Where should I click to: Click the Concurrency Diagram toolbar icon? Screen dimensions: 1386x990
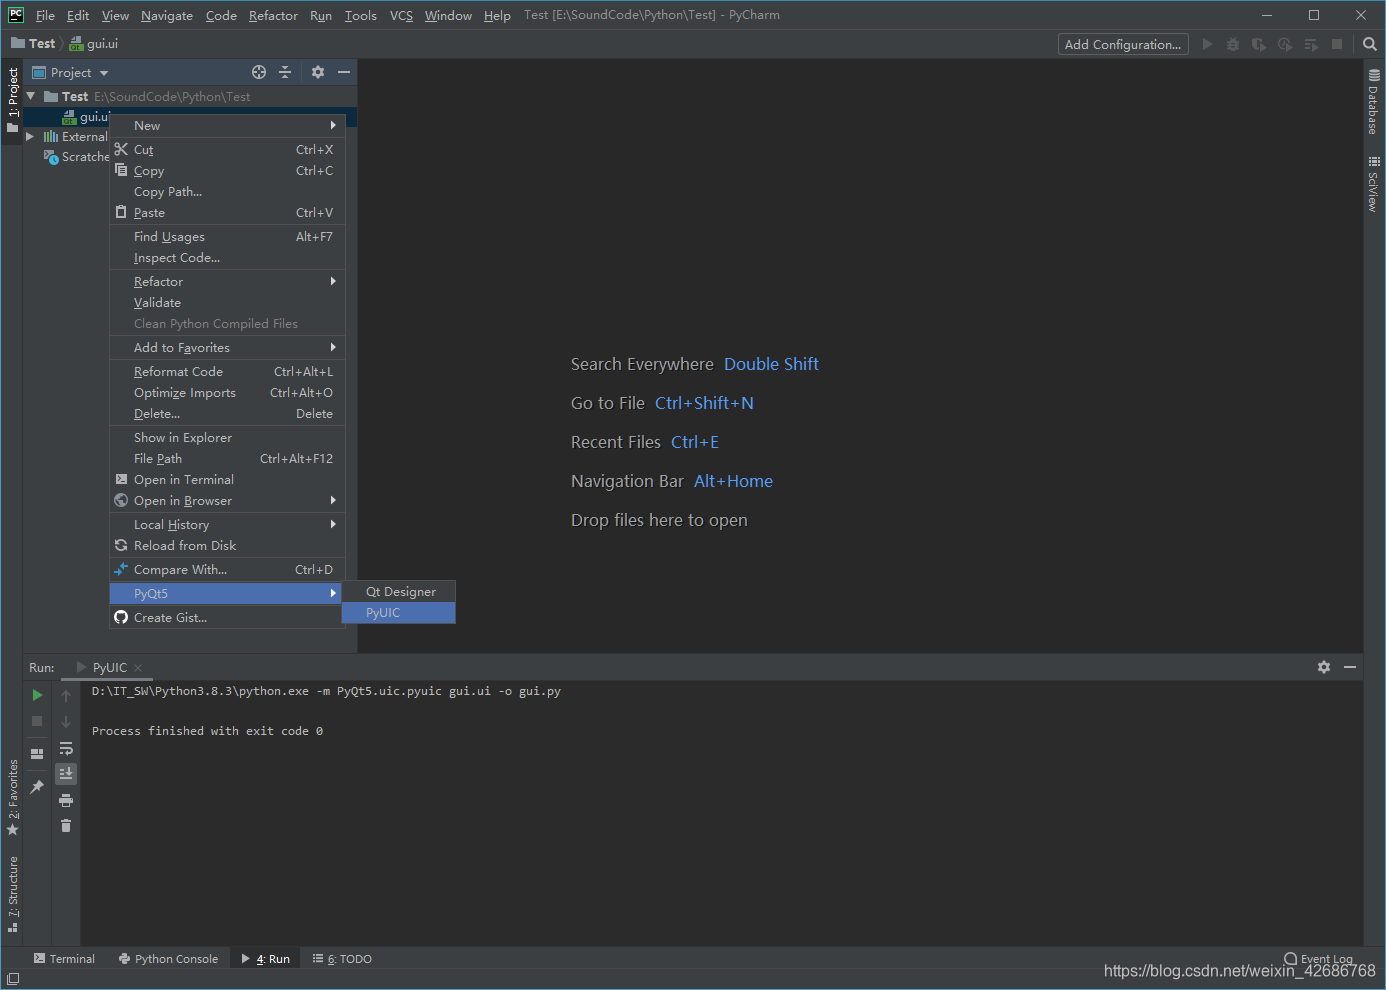pos(1311,44)
